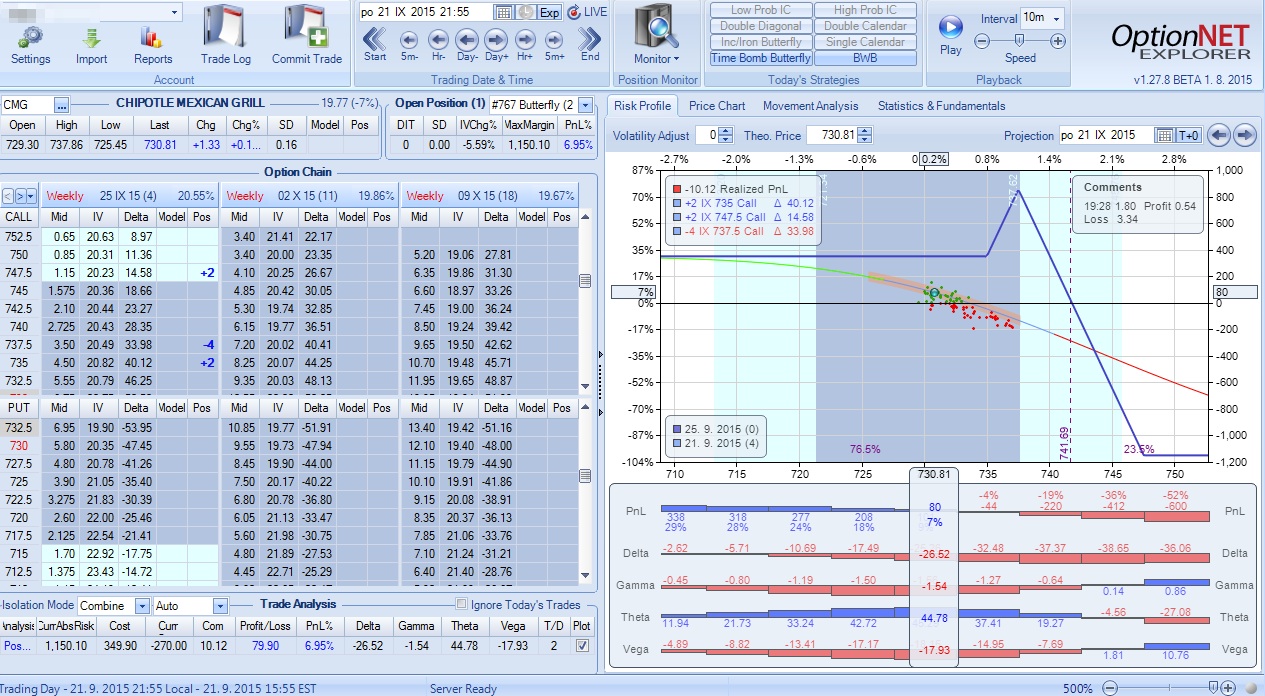
Task: Toggle High Prob IC strategy
Action: pos(865,10)
